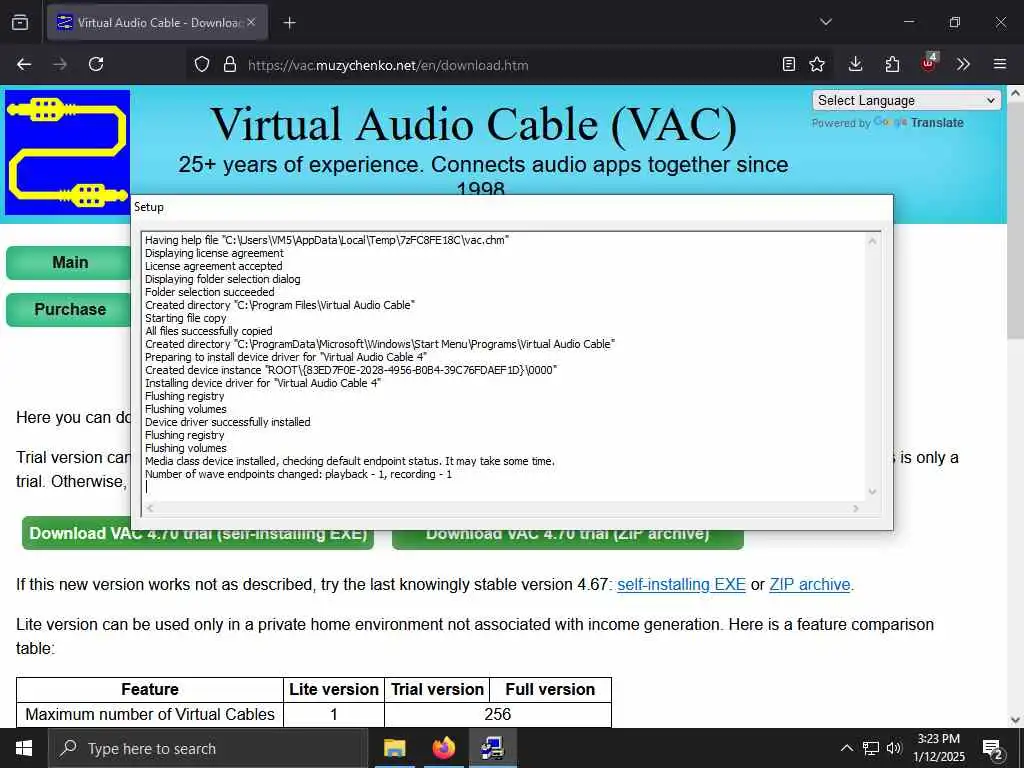This screenshot has width=1024, height=768.
Task: Click the 'Full version' table header
Action: [550, 690]
